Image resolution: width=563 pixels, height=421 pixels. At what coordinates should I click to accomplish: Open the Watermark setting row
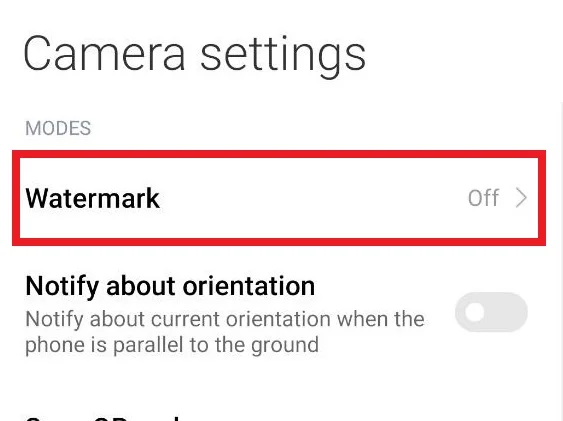pos(279,198)
